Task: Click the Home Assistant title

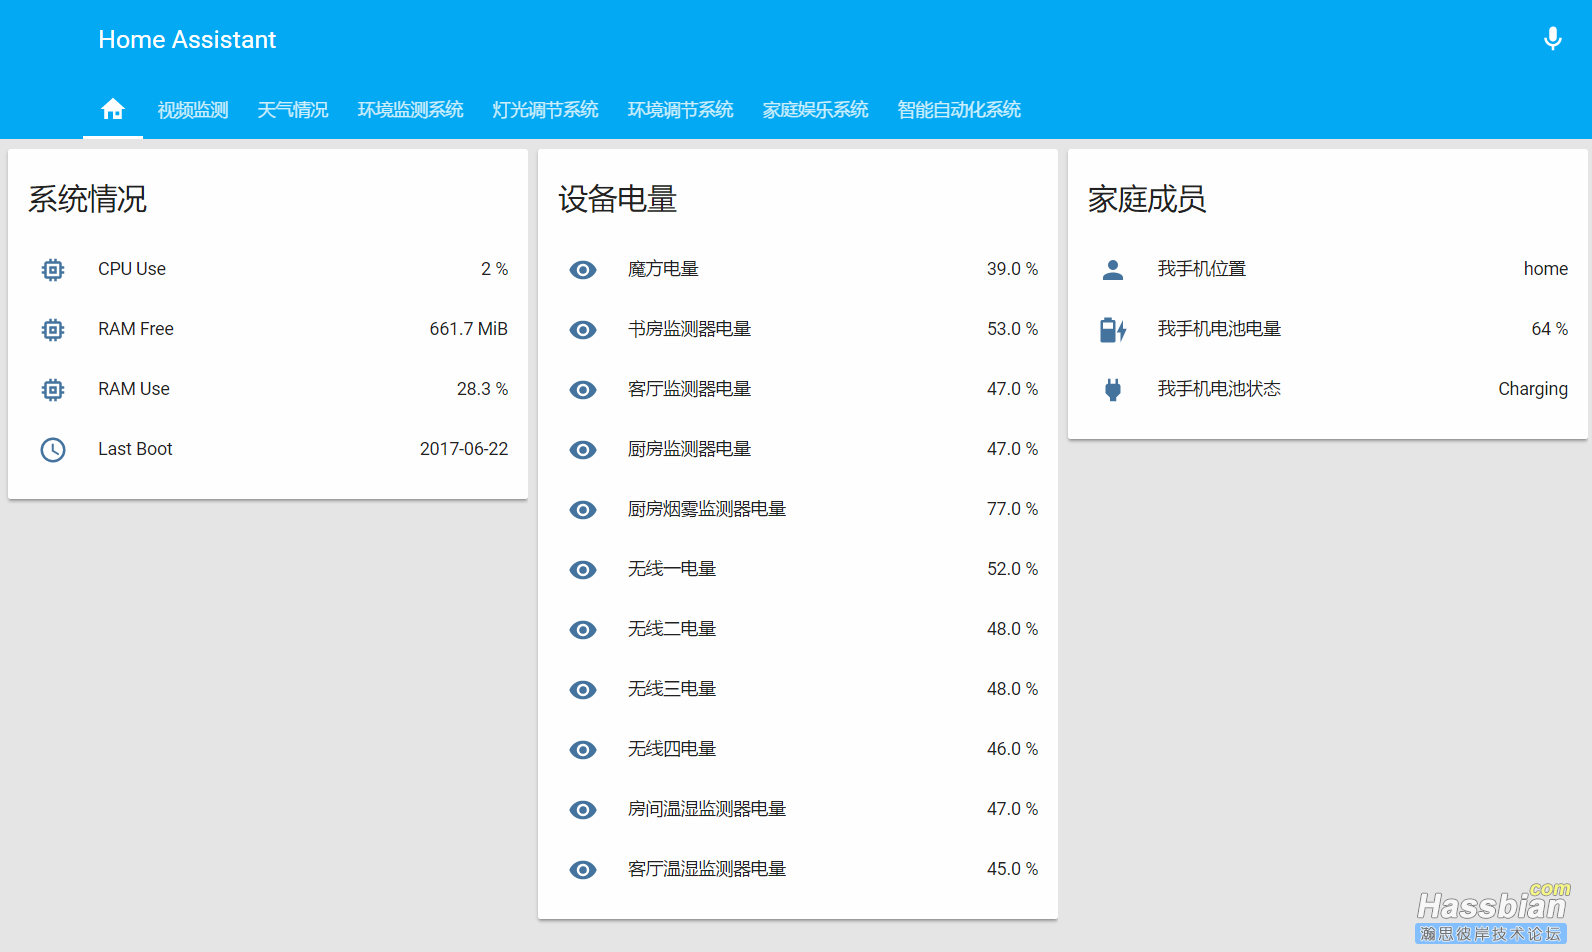Action: point(187,39)
